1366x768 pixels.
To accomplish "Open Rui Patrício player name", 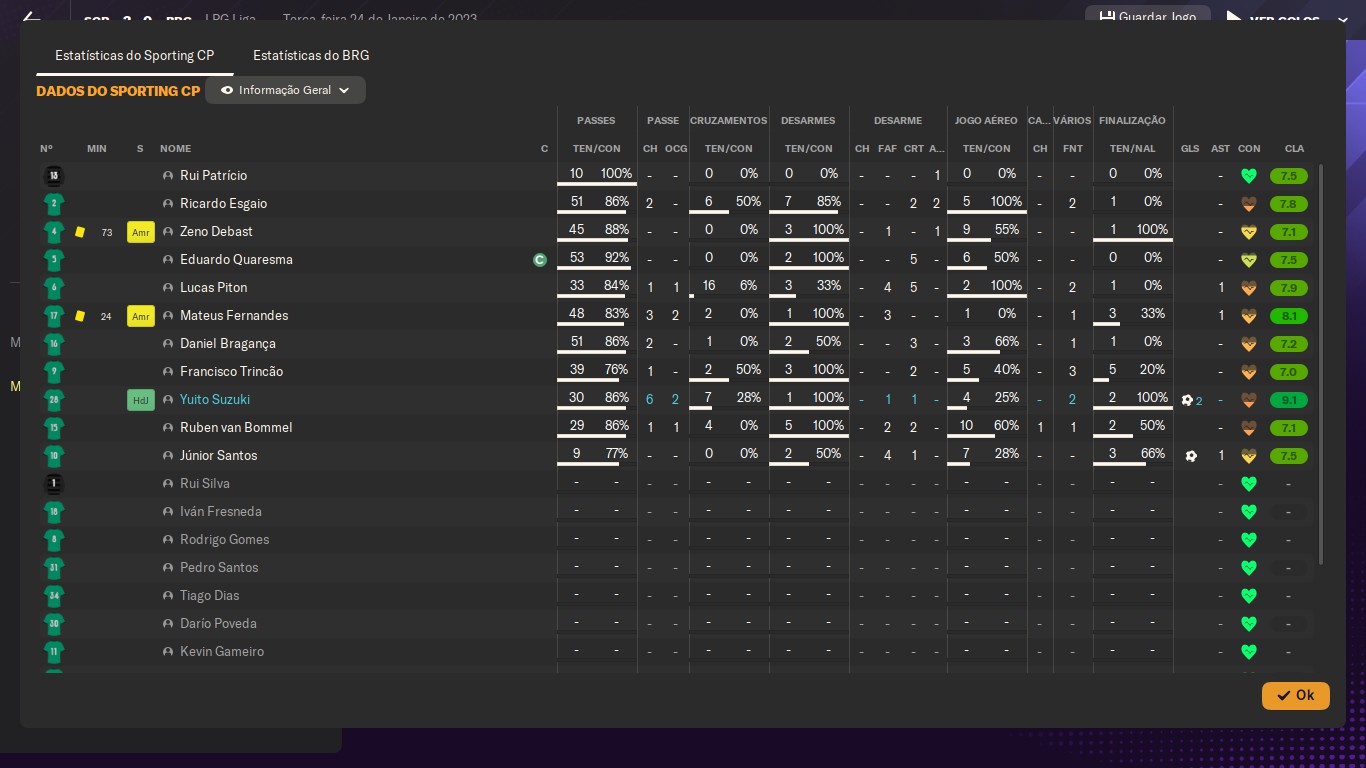I will (213, 175).
